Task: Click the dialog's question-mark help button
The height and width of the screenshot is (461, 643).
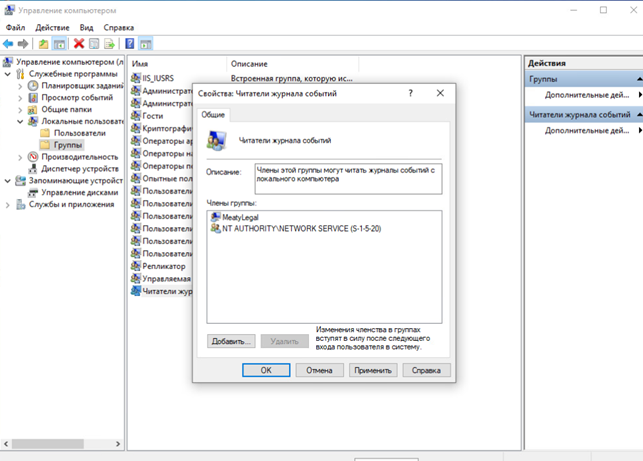Action: [x=410, y=93]
